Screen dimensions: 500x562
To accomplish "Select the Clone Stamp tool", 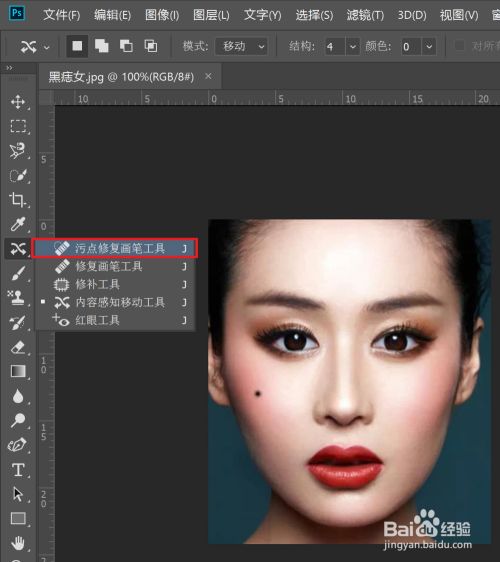I will [16, 297].
